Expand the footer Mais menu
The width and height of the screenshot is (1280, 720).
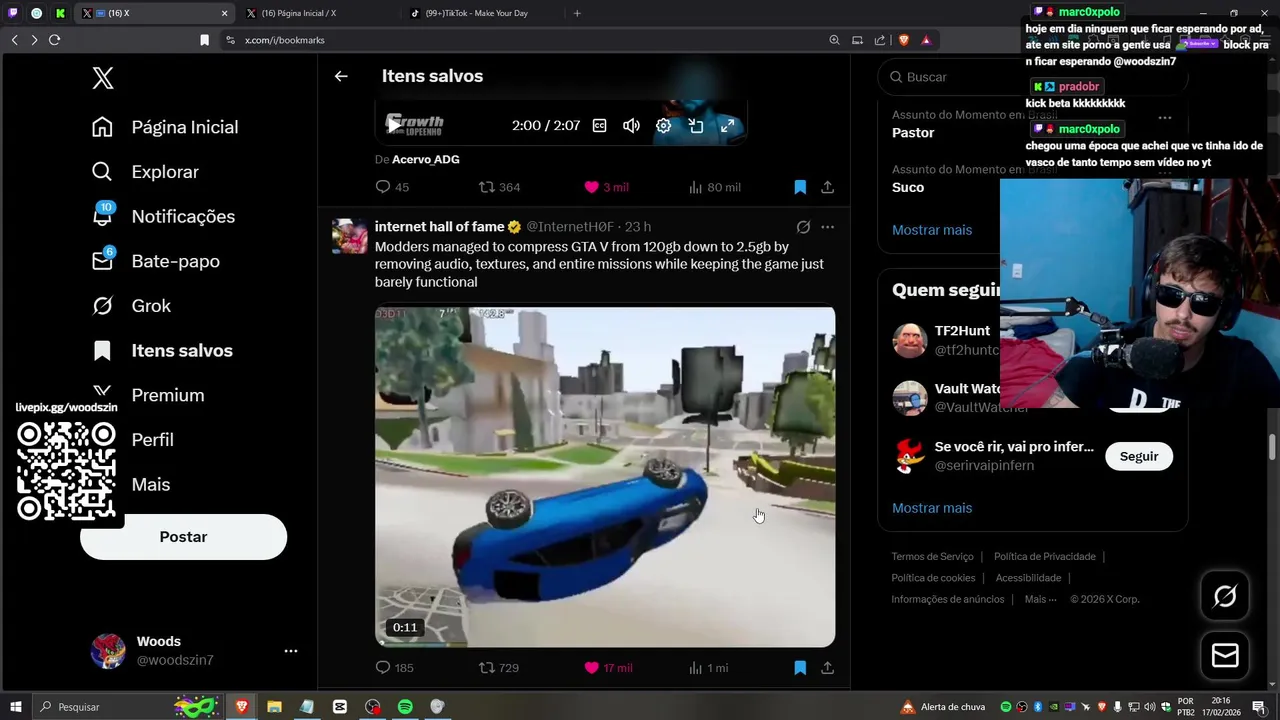[x=1039, y=599]
